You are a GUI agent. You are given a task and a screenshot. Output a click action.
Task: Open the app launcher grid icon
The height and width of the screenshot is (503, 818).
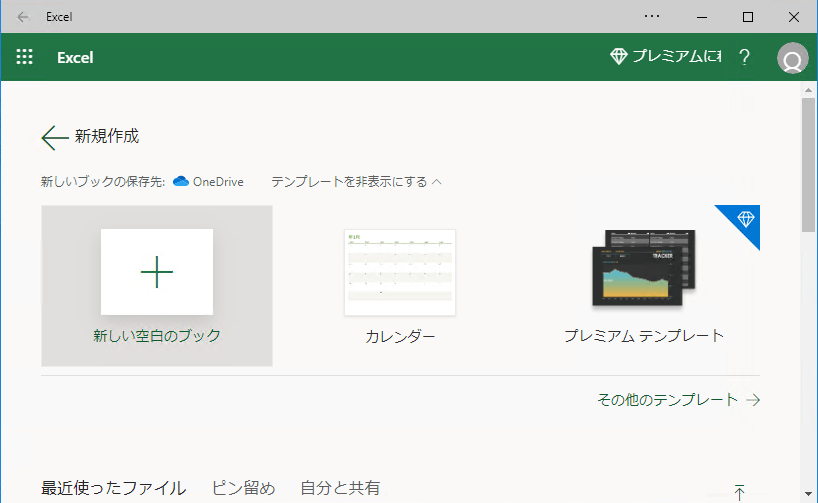[24, 57]
